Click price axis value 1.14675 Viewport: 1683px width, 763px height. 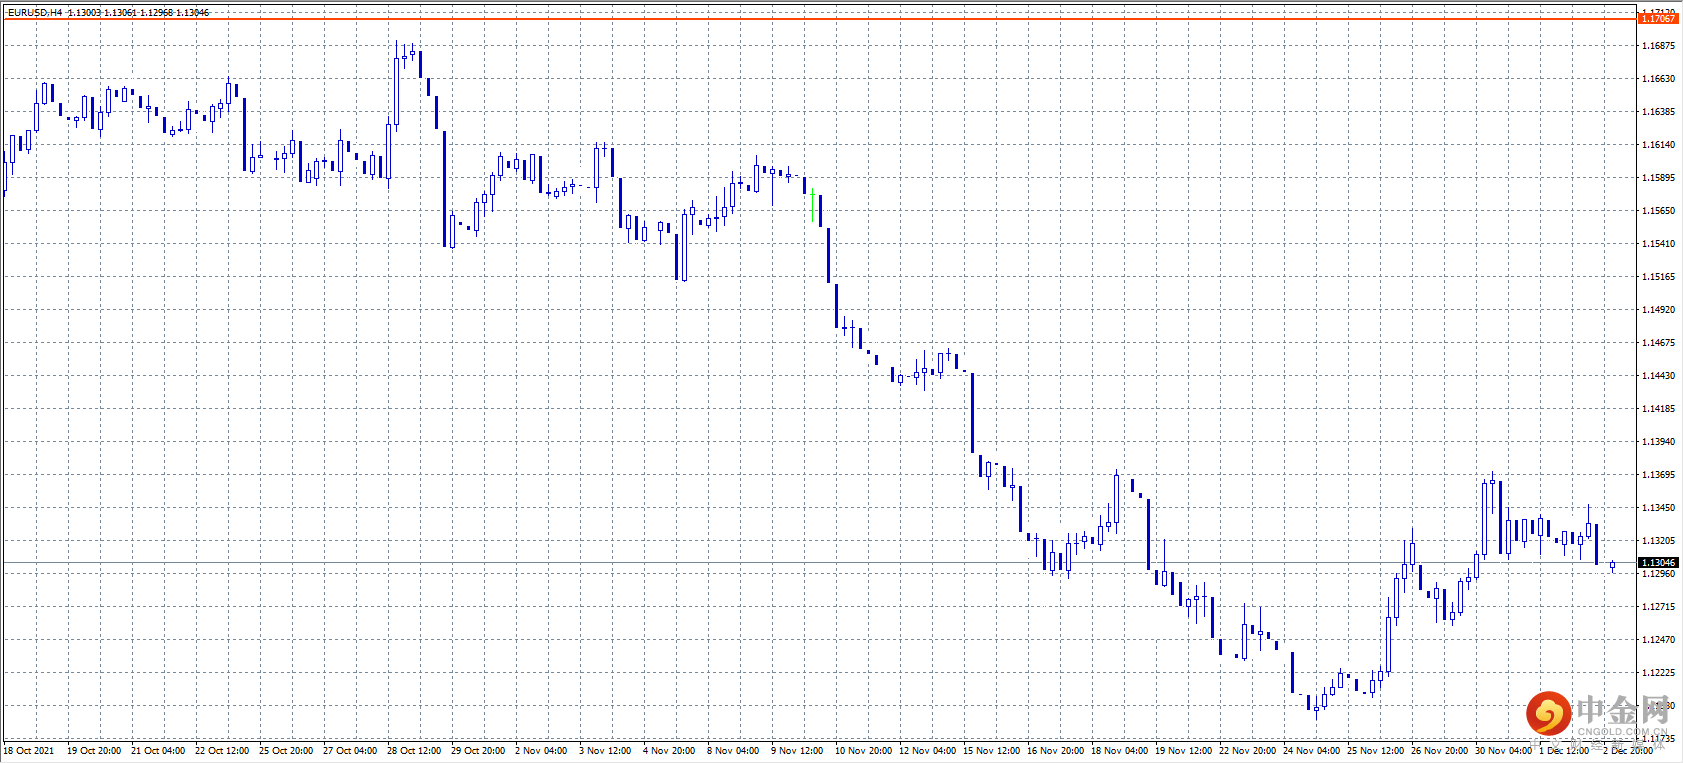(1659, 343)
